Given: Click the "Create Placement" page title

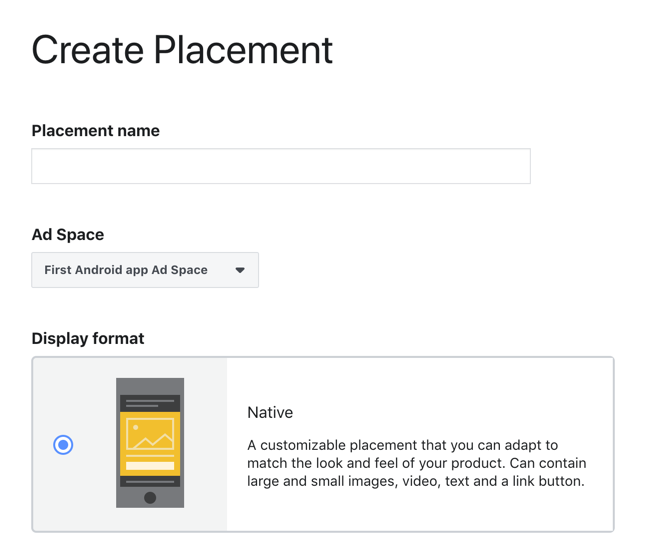Looking at the screenshot, I should pyautogui.click(x=182, y=50).
